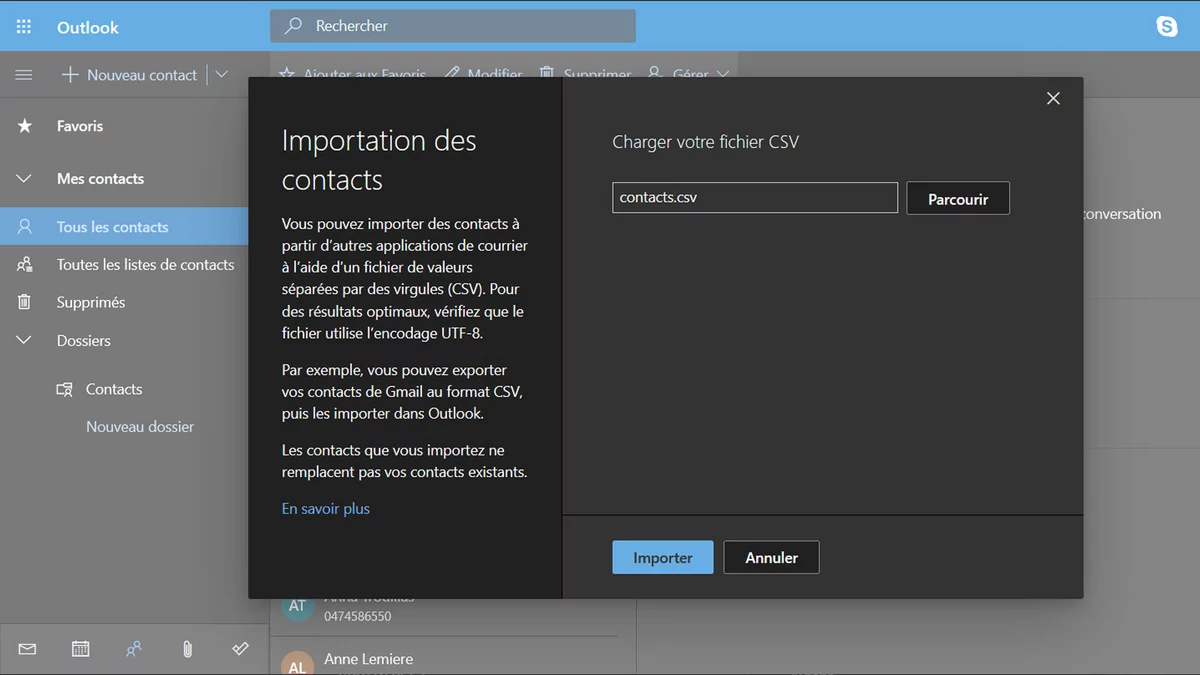
Task: Collapse the Mes contacts section
Action: (25, 179)
